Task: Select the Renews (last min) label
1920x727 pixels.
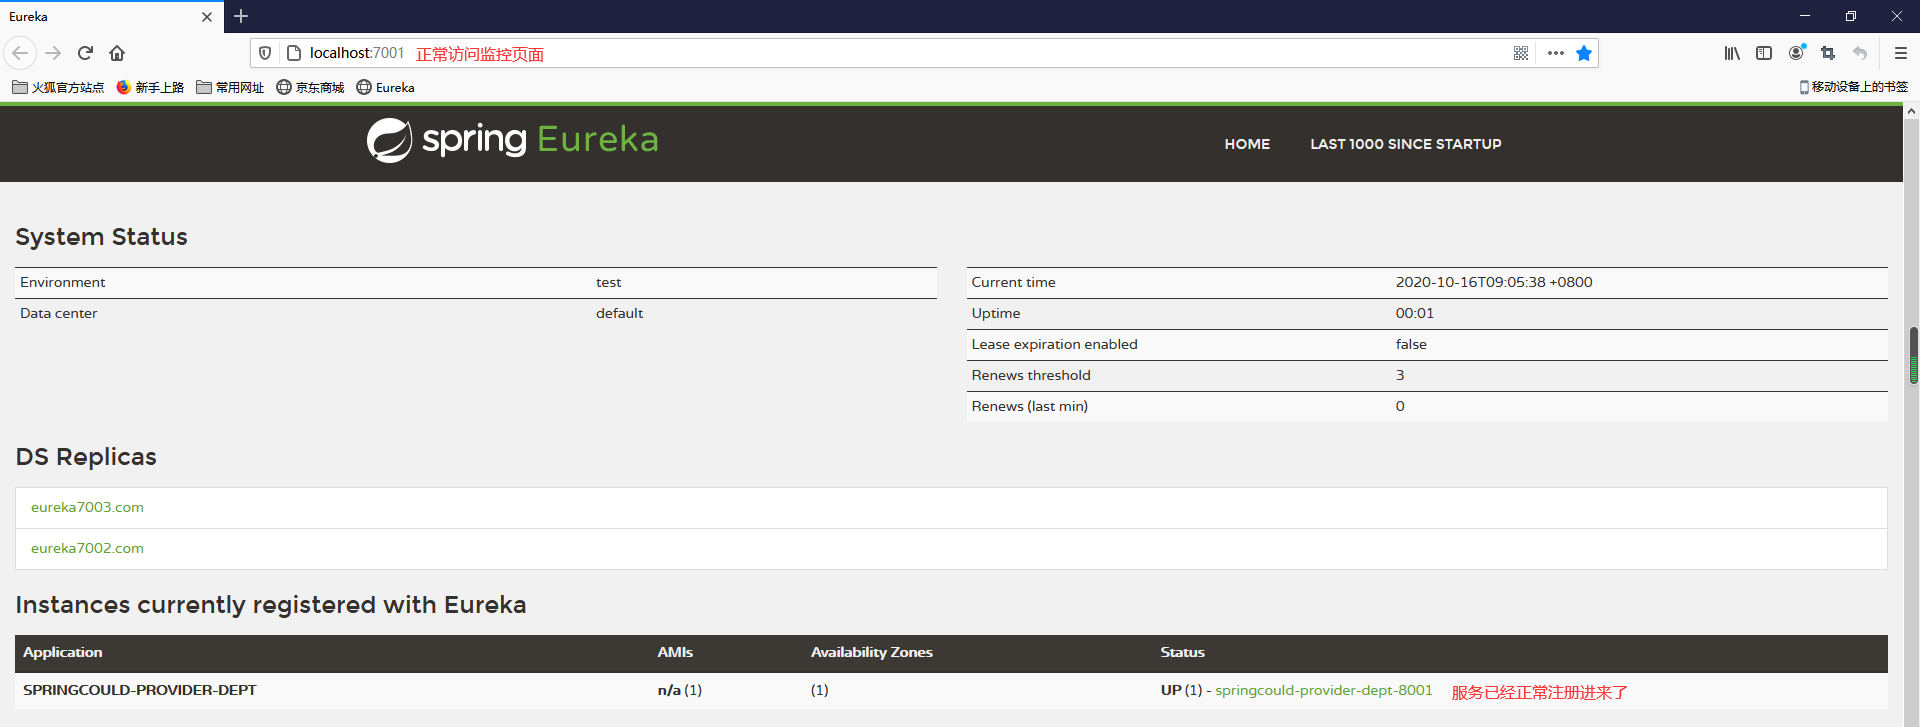Action: tap(1029, 406)
